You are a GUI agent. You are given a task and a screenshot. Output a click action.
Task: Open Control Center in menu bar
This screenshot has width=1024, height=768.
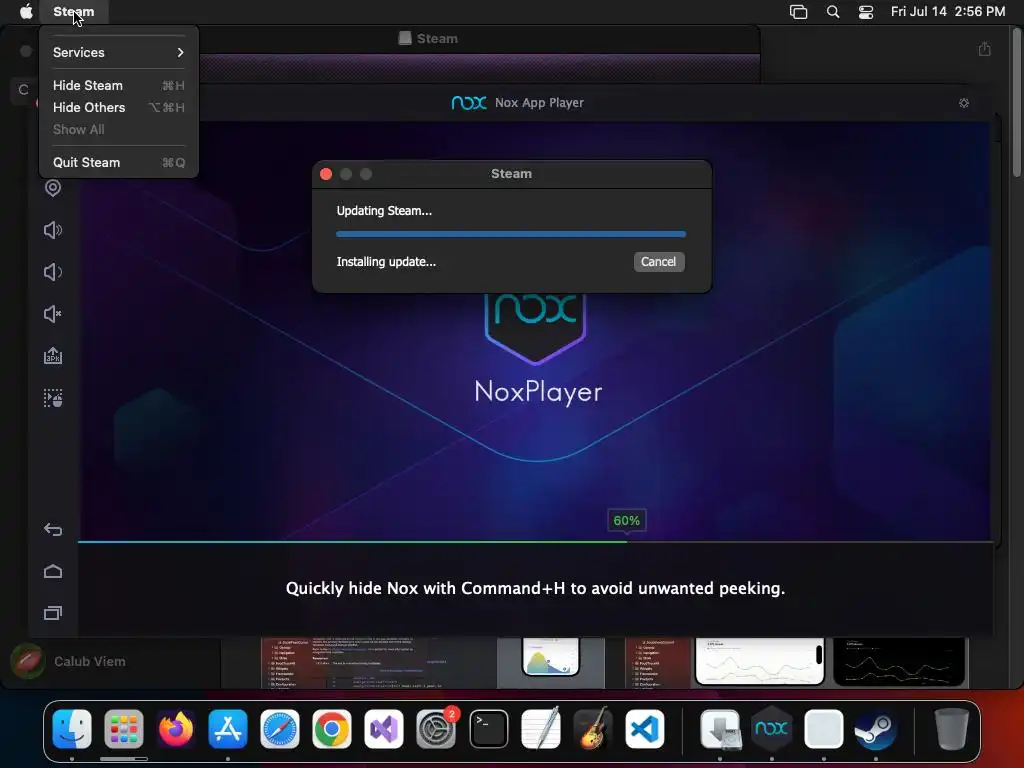pyautogui.click(x=866, y=12)
